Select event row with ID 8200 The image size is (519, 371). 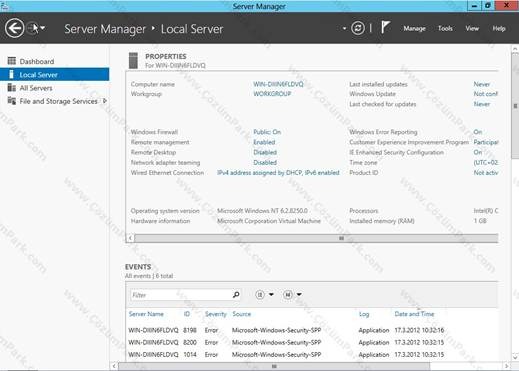pyautogui.click(x=312, y=342)
